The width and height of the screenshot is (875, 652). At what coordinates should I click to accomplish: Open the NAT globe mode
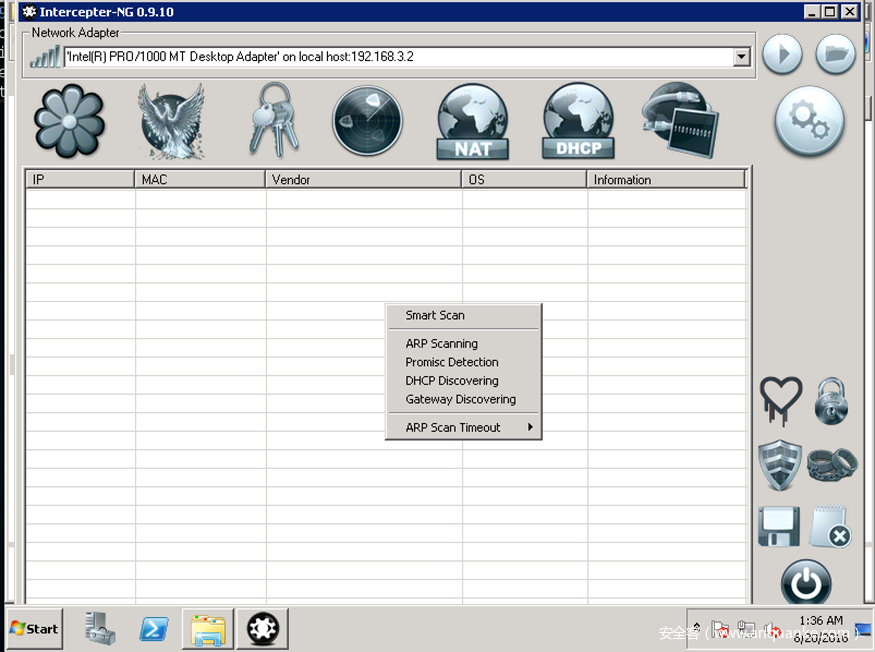point(473,122)
